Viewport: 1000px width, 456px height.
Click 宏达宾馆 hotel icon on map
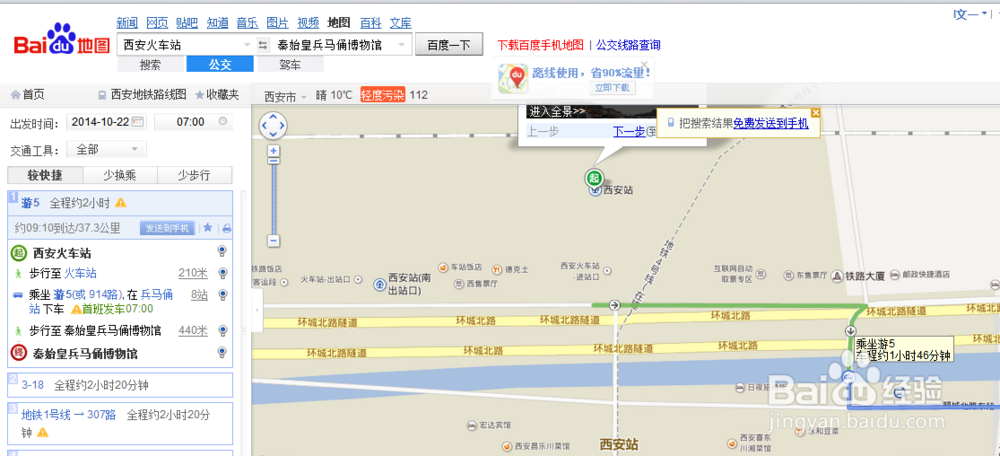pyautogui.click(x=471, y=424)
